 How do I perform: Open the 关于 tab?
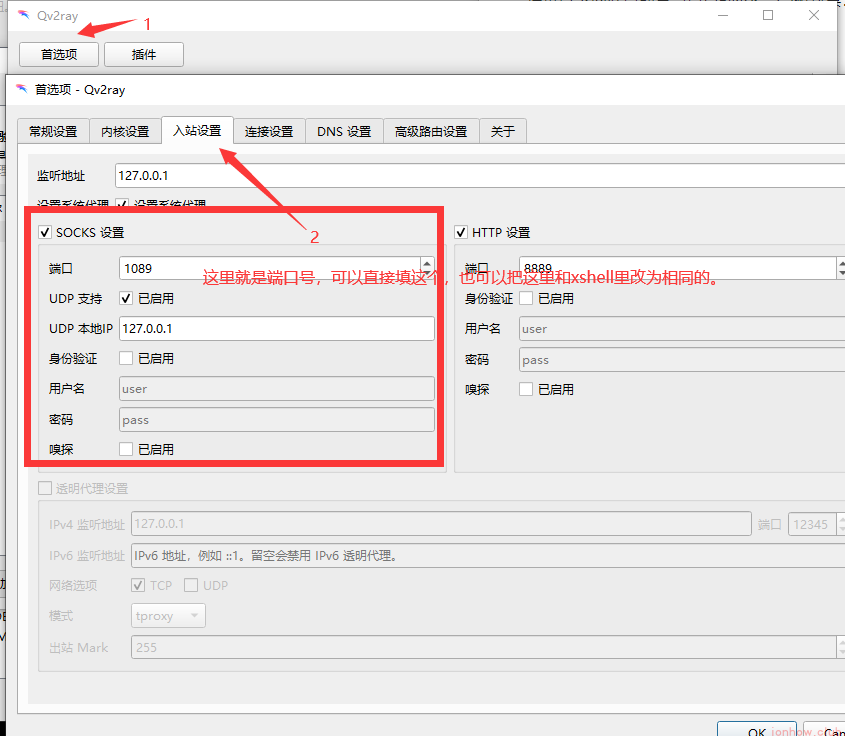point(503,131)
